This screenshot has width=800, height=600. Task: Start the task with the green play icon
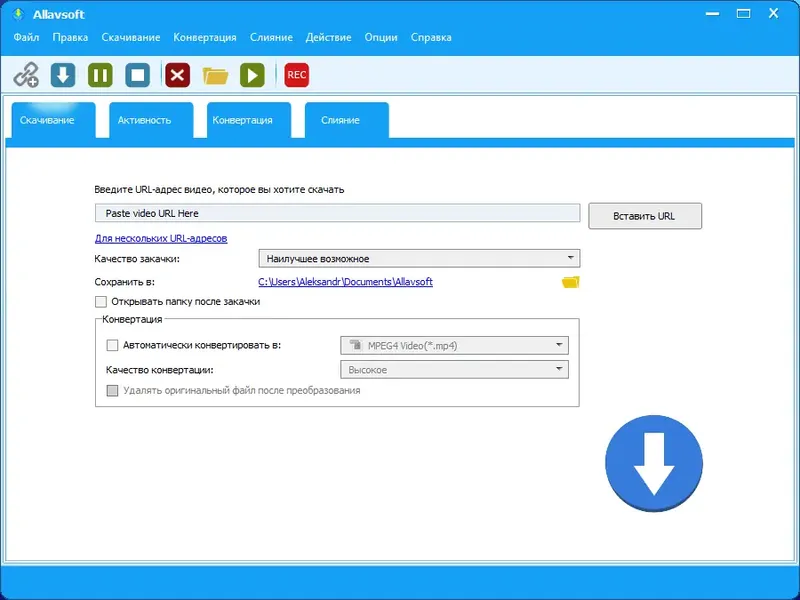252,74
